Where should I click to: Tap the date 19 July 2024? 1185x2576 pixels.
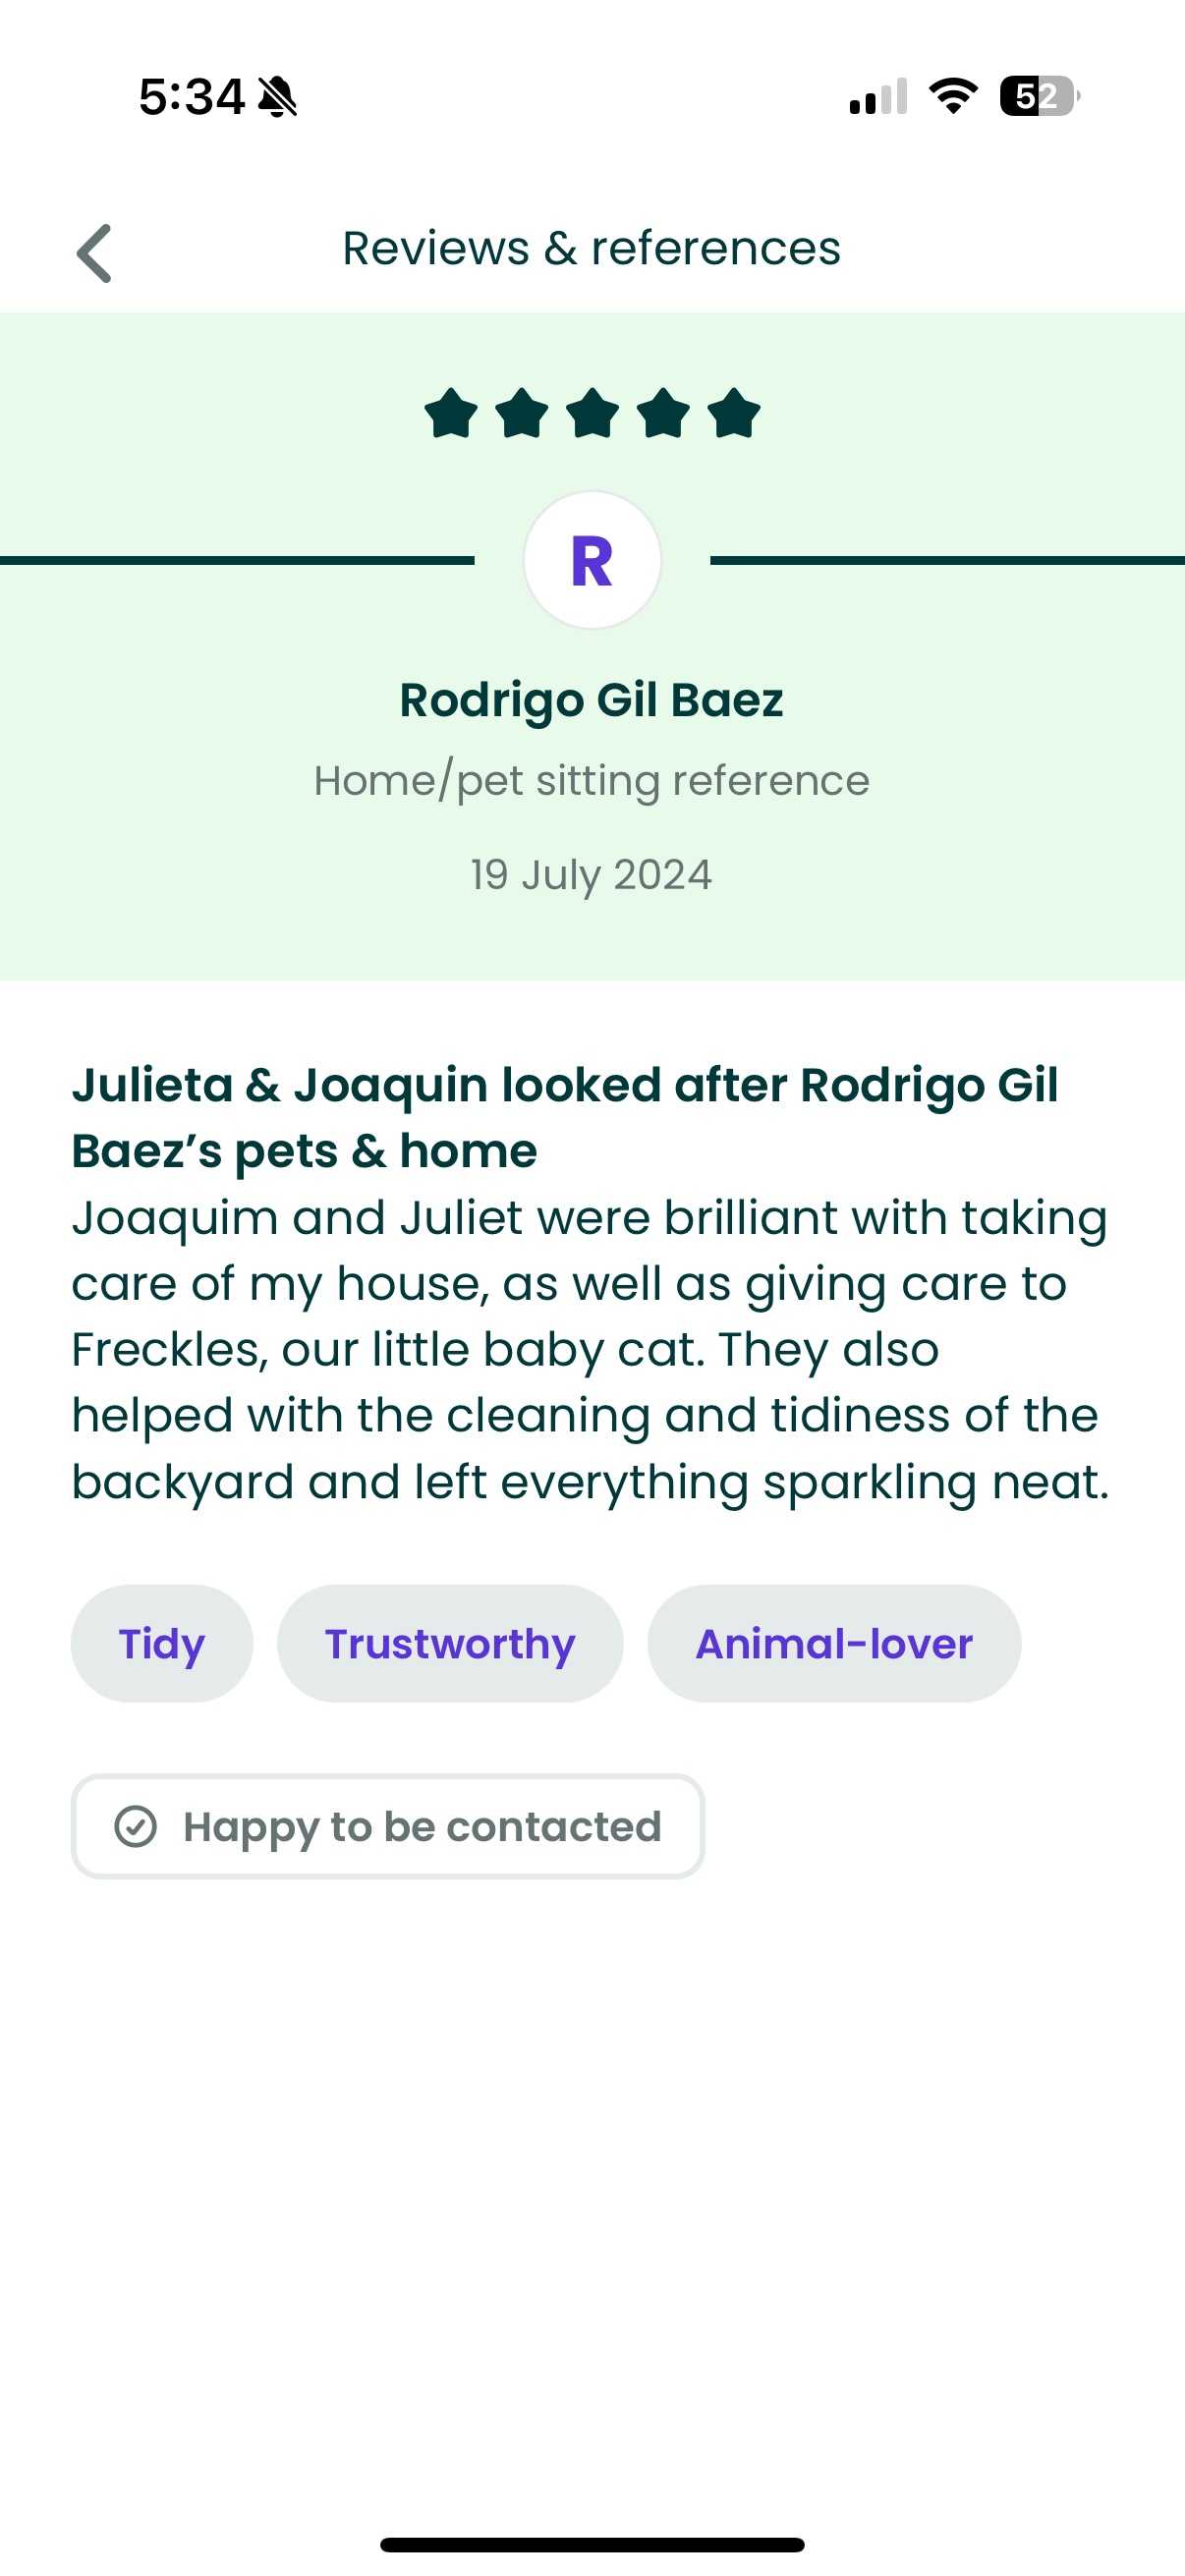pyautogui.click(x=592, y=874)
